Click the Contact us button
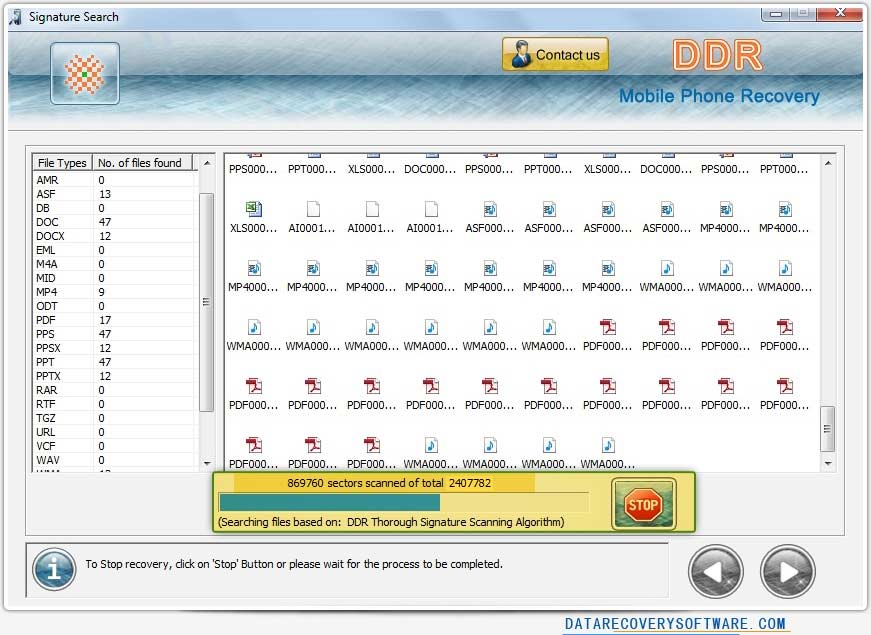The width and height of the screenshot is (871, 635). click(555, 54)
